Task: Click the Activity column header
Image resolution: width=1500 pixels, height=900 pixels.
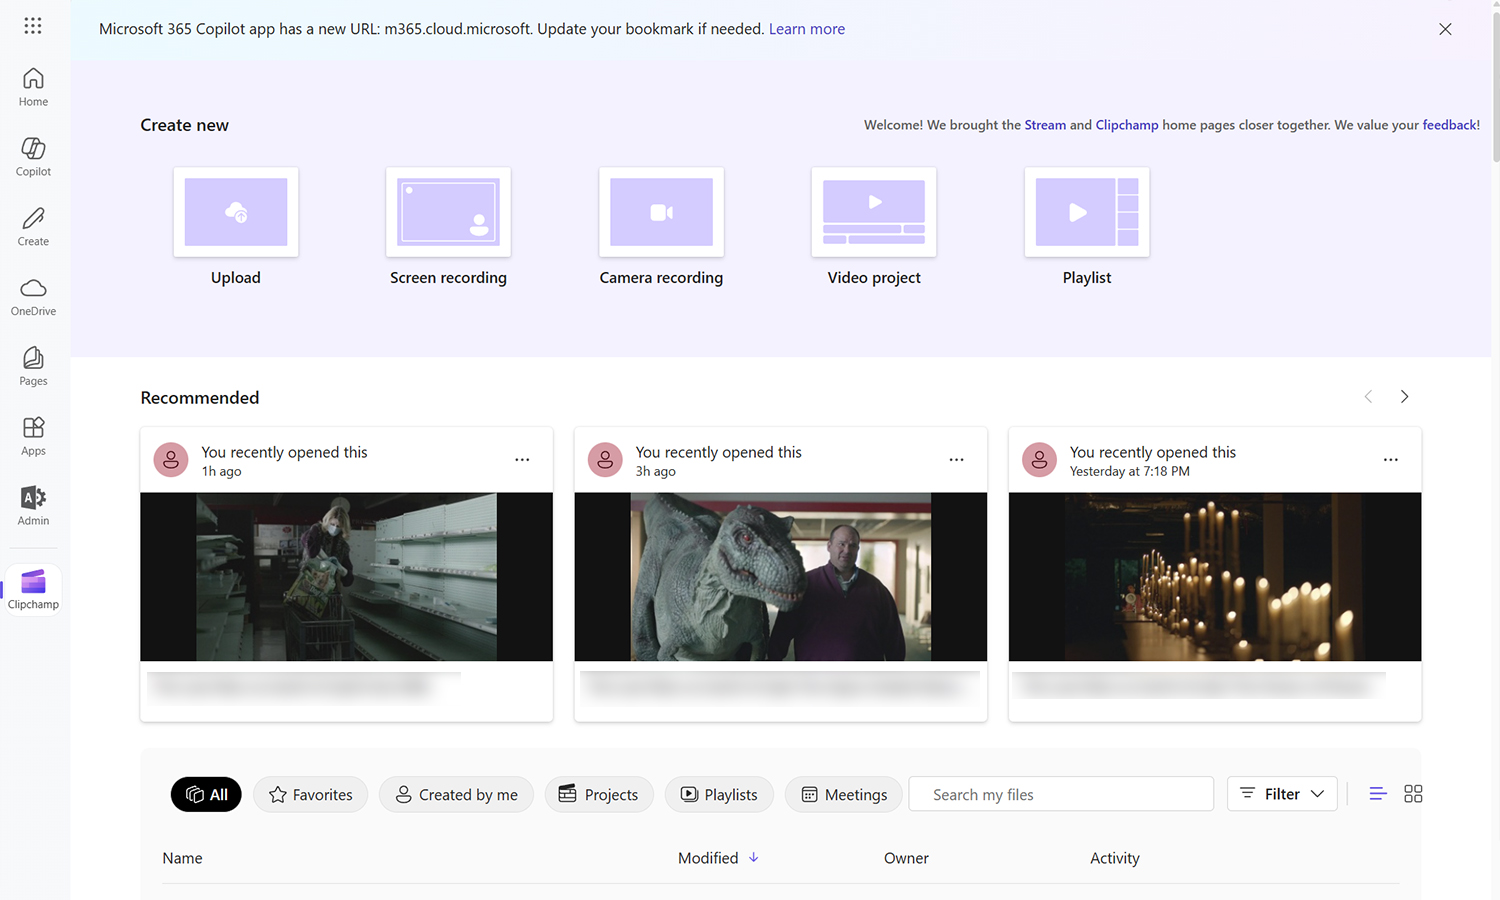Action: coord(1115,858)
